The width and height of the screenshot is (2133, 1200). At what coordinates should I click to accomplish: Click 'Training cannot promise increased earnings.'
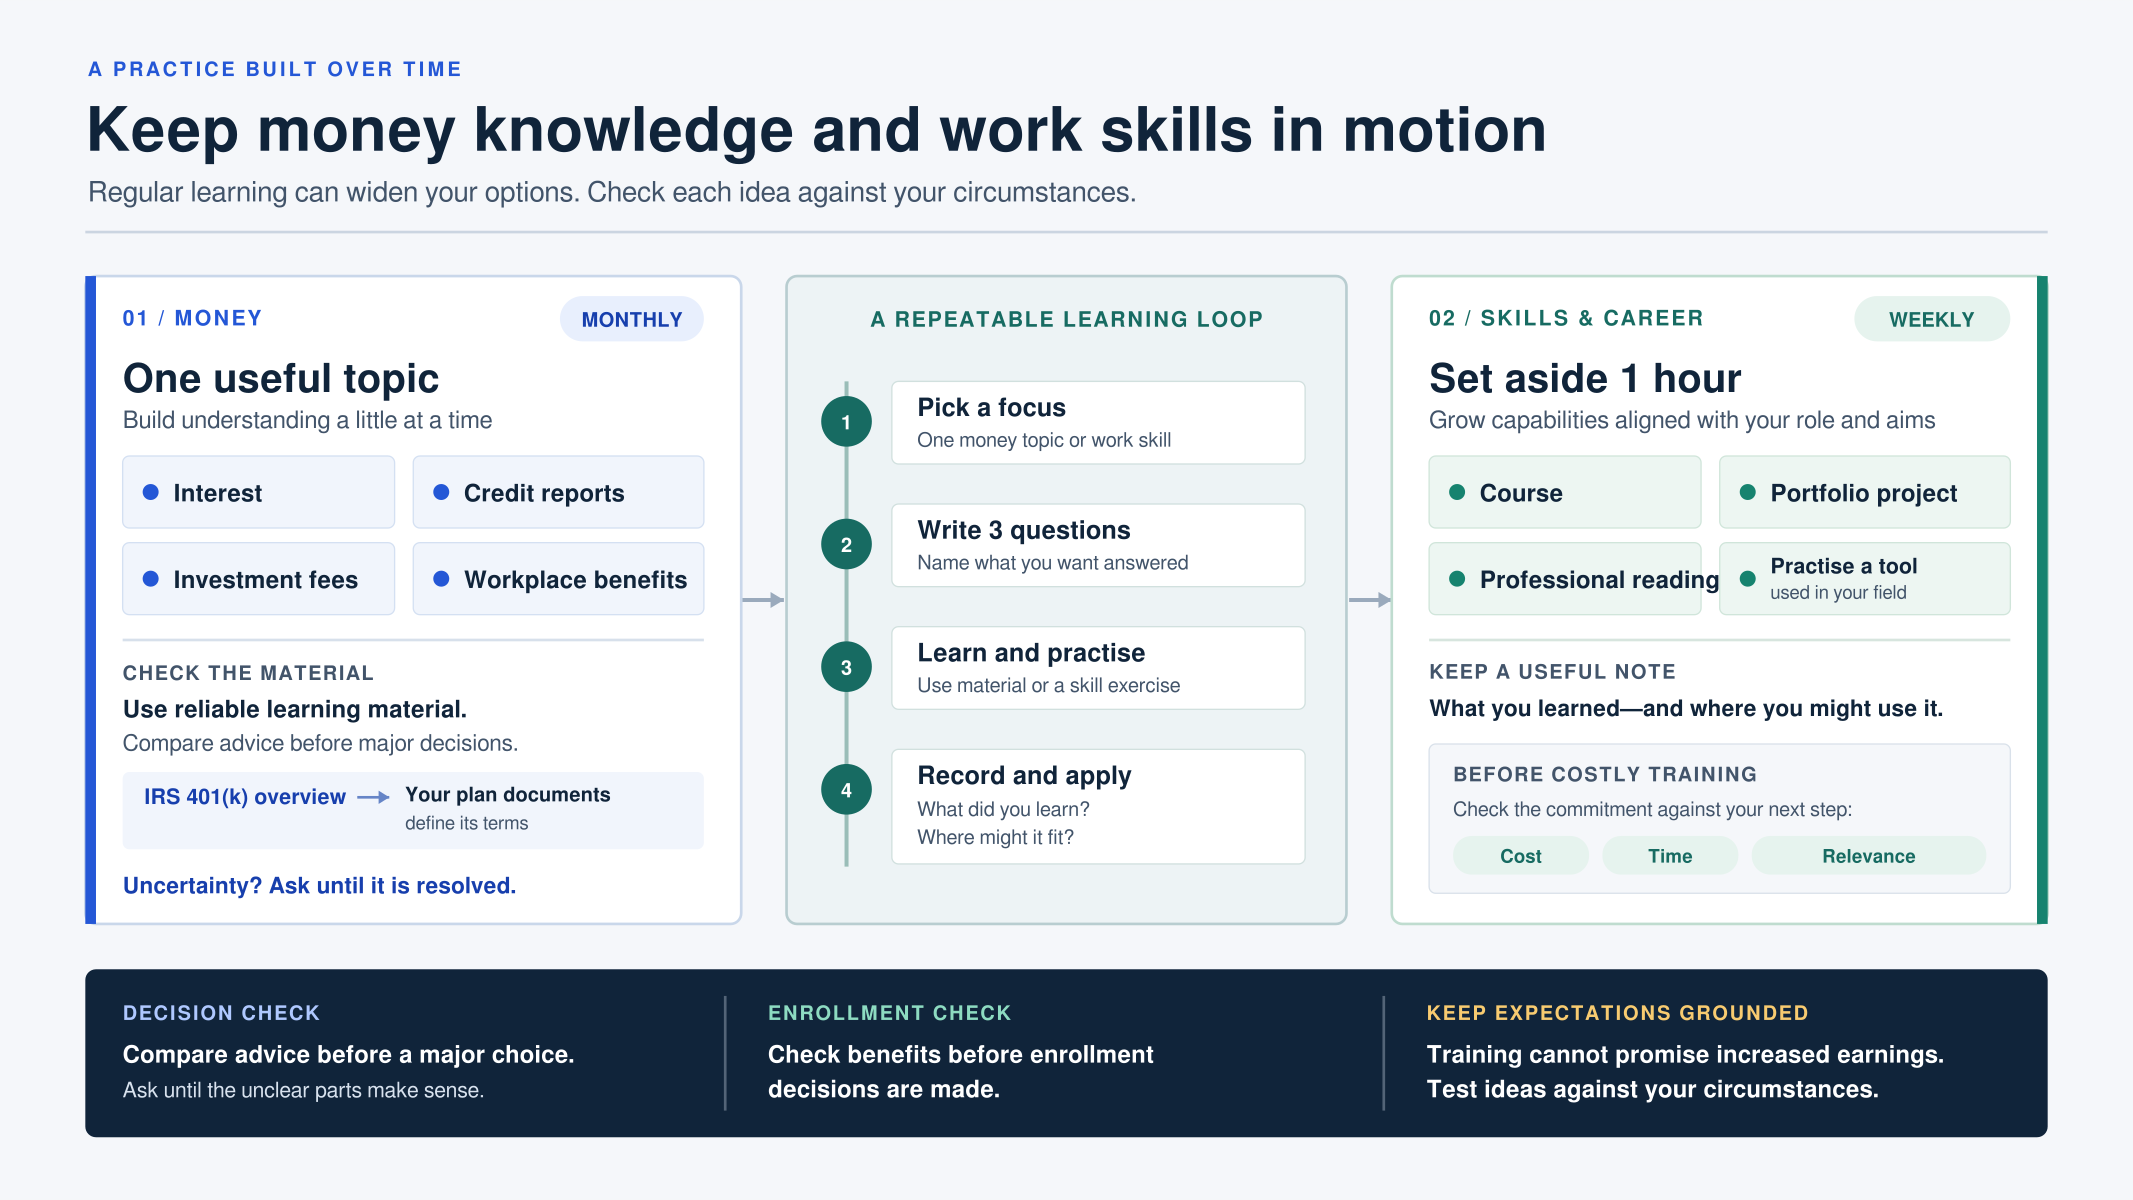coord(1685,1055)
